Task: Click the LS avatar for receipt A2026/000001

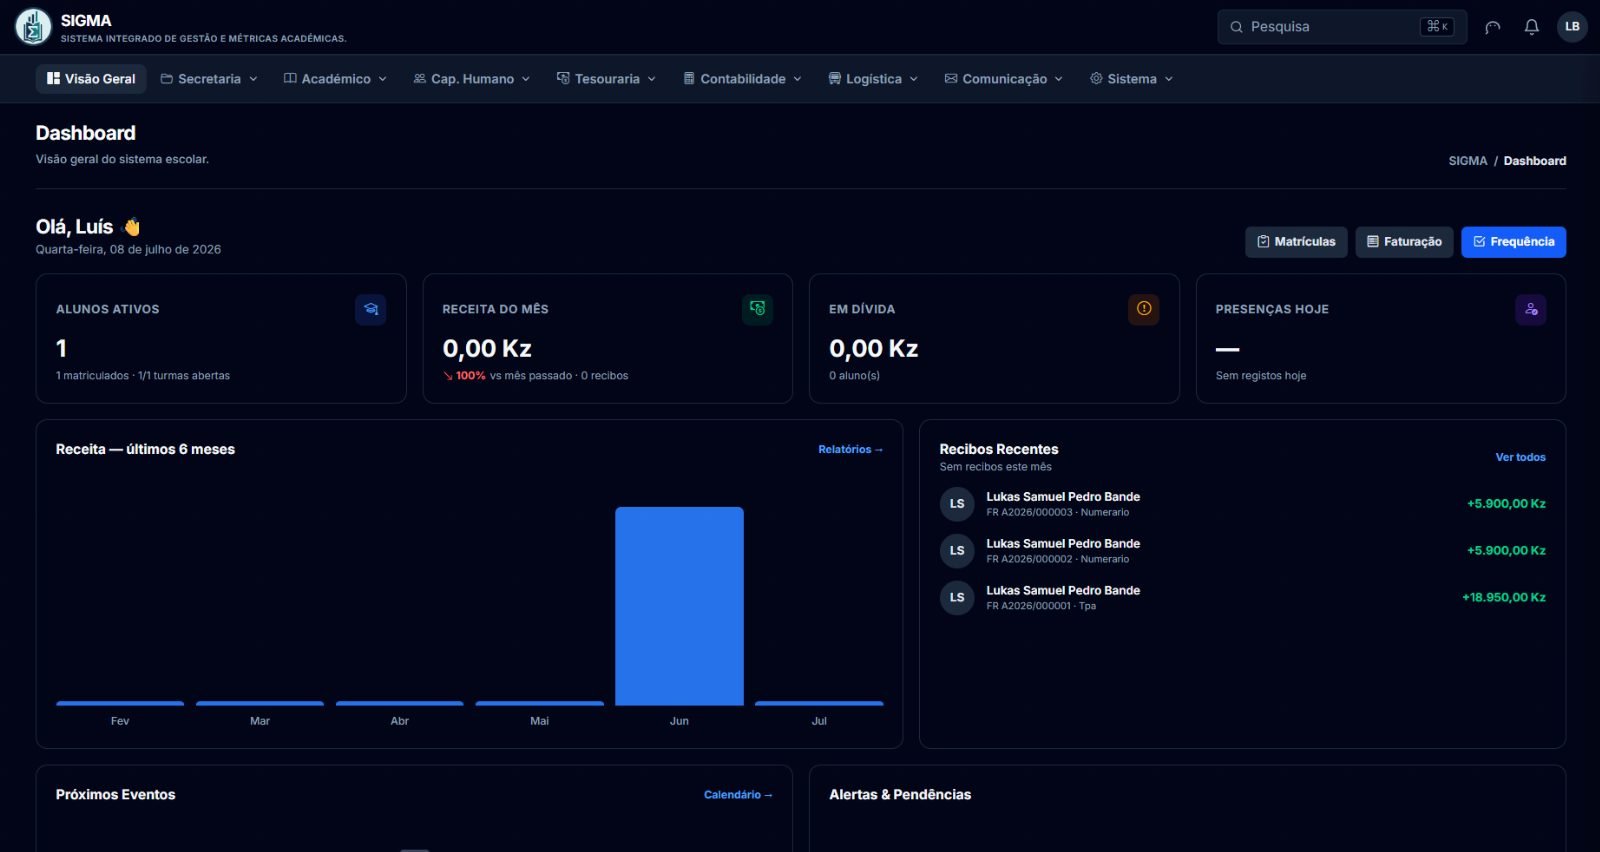Action: [x=957, y=598]
